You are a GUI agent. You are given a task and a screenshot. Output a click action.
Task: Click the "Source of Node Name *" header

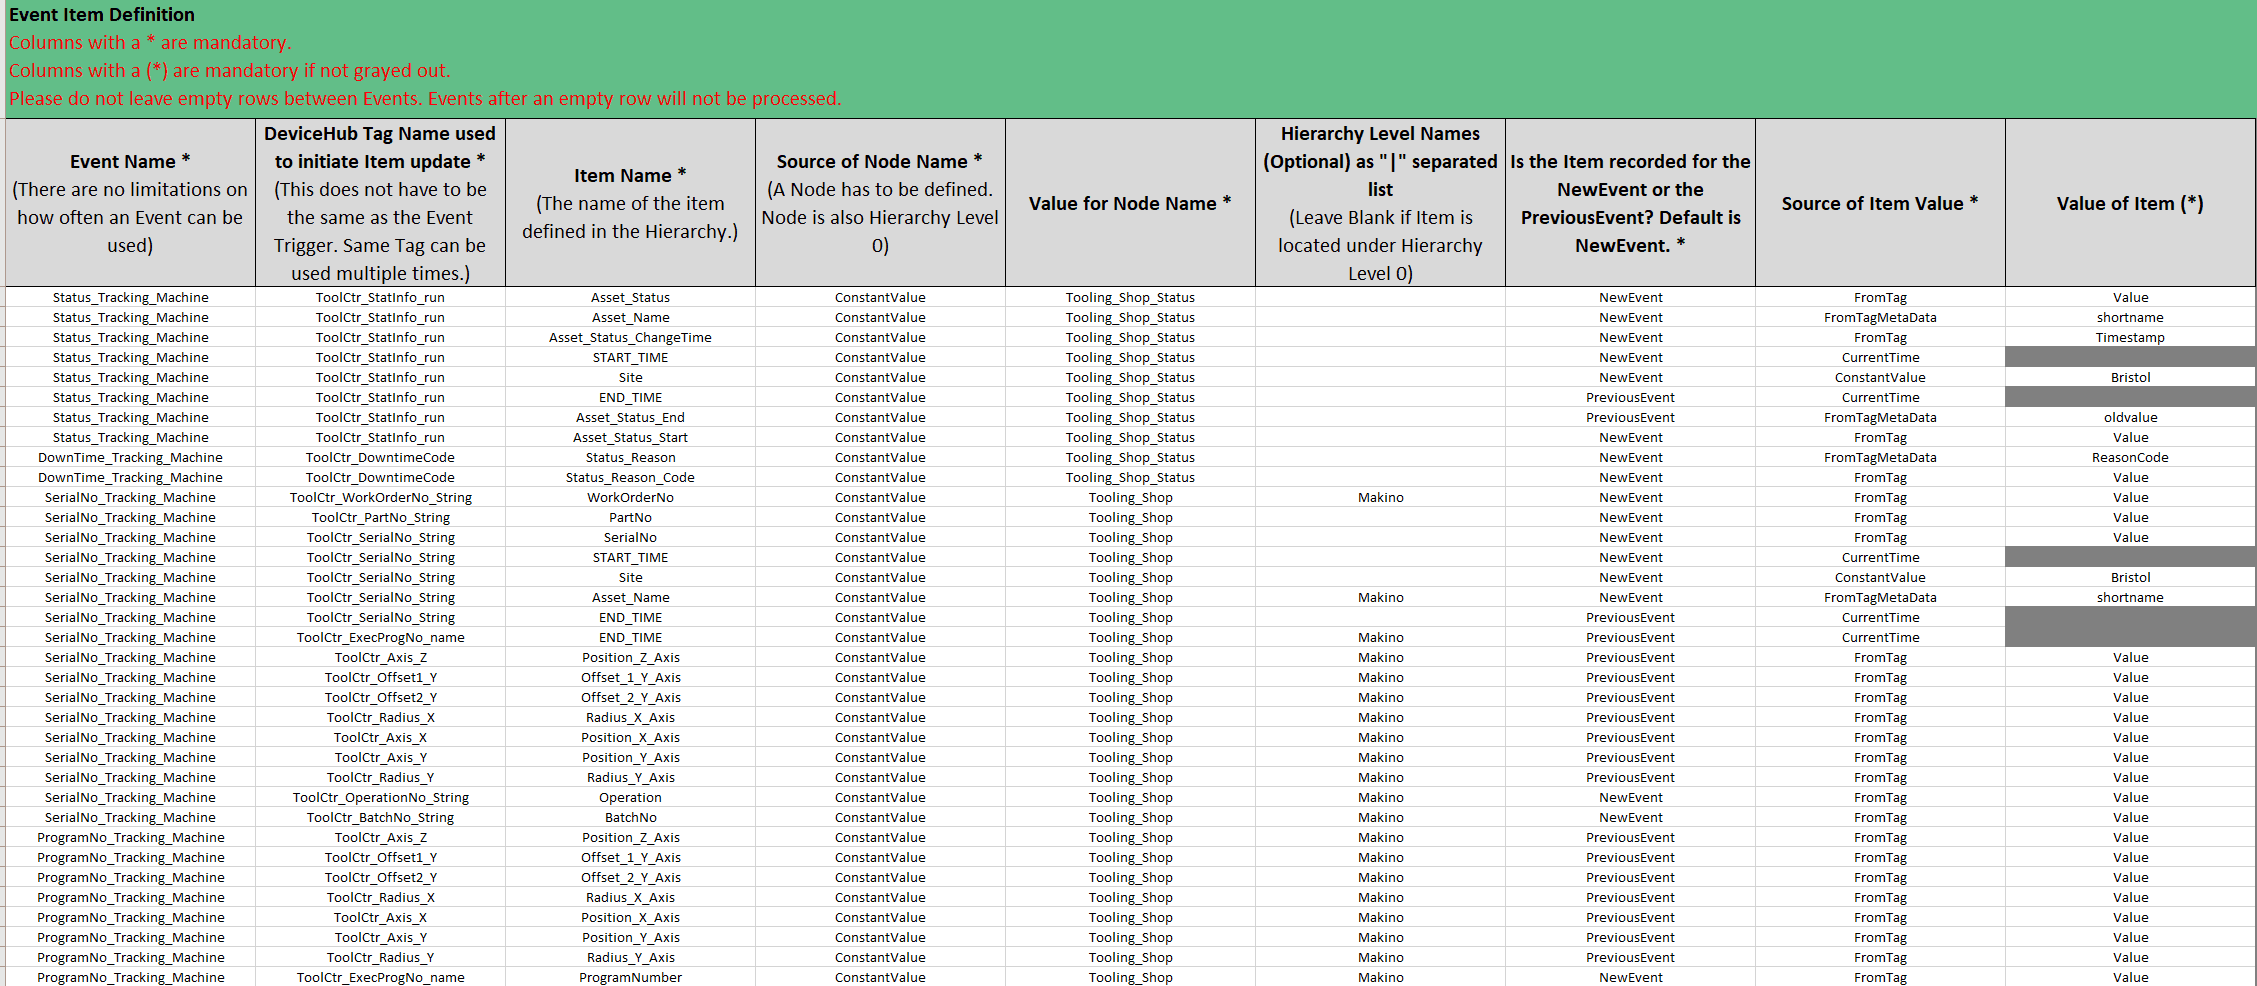point(880,203)
